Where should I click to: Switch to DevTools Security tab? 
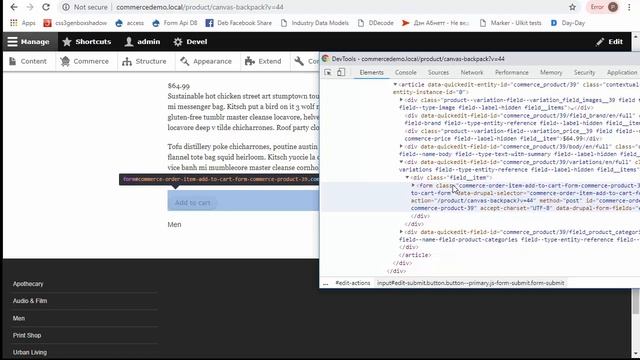click(x=584, y=72)
